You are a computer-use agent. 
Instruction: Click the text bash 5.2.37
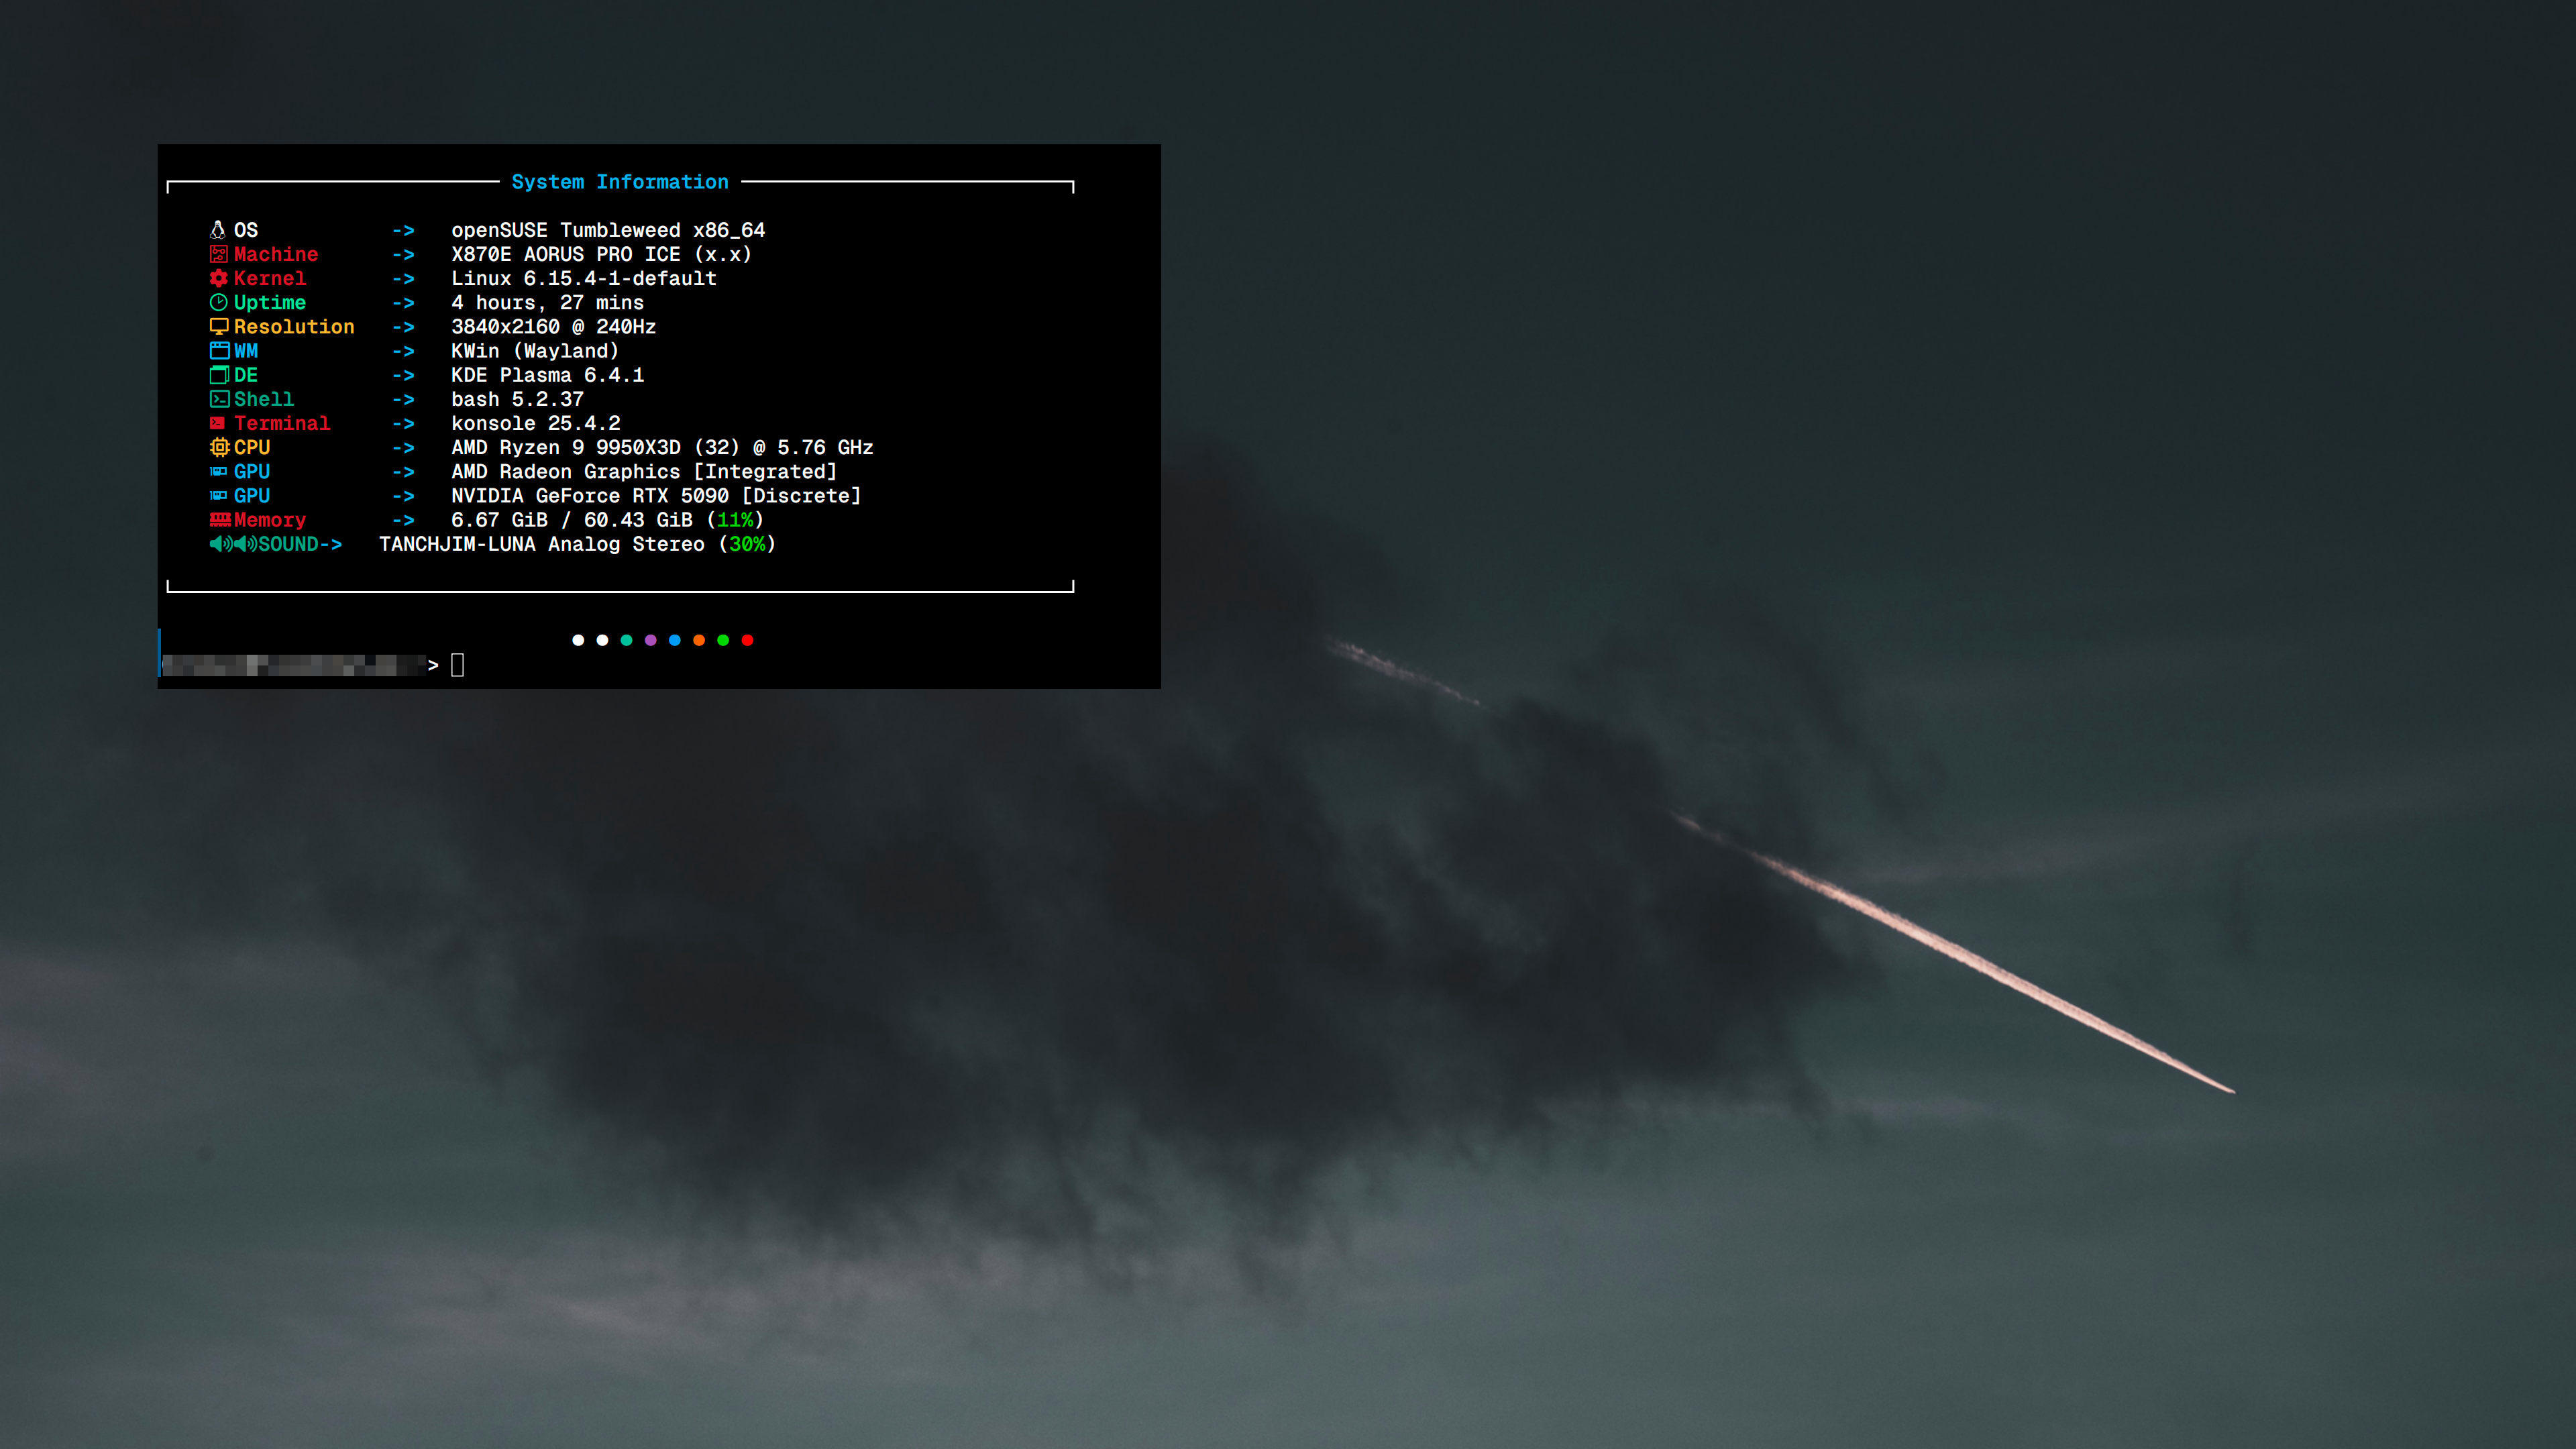click(x=518, y=399)
